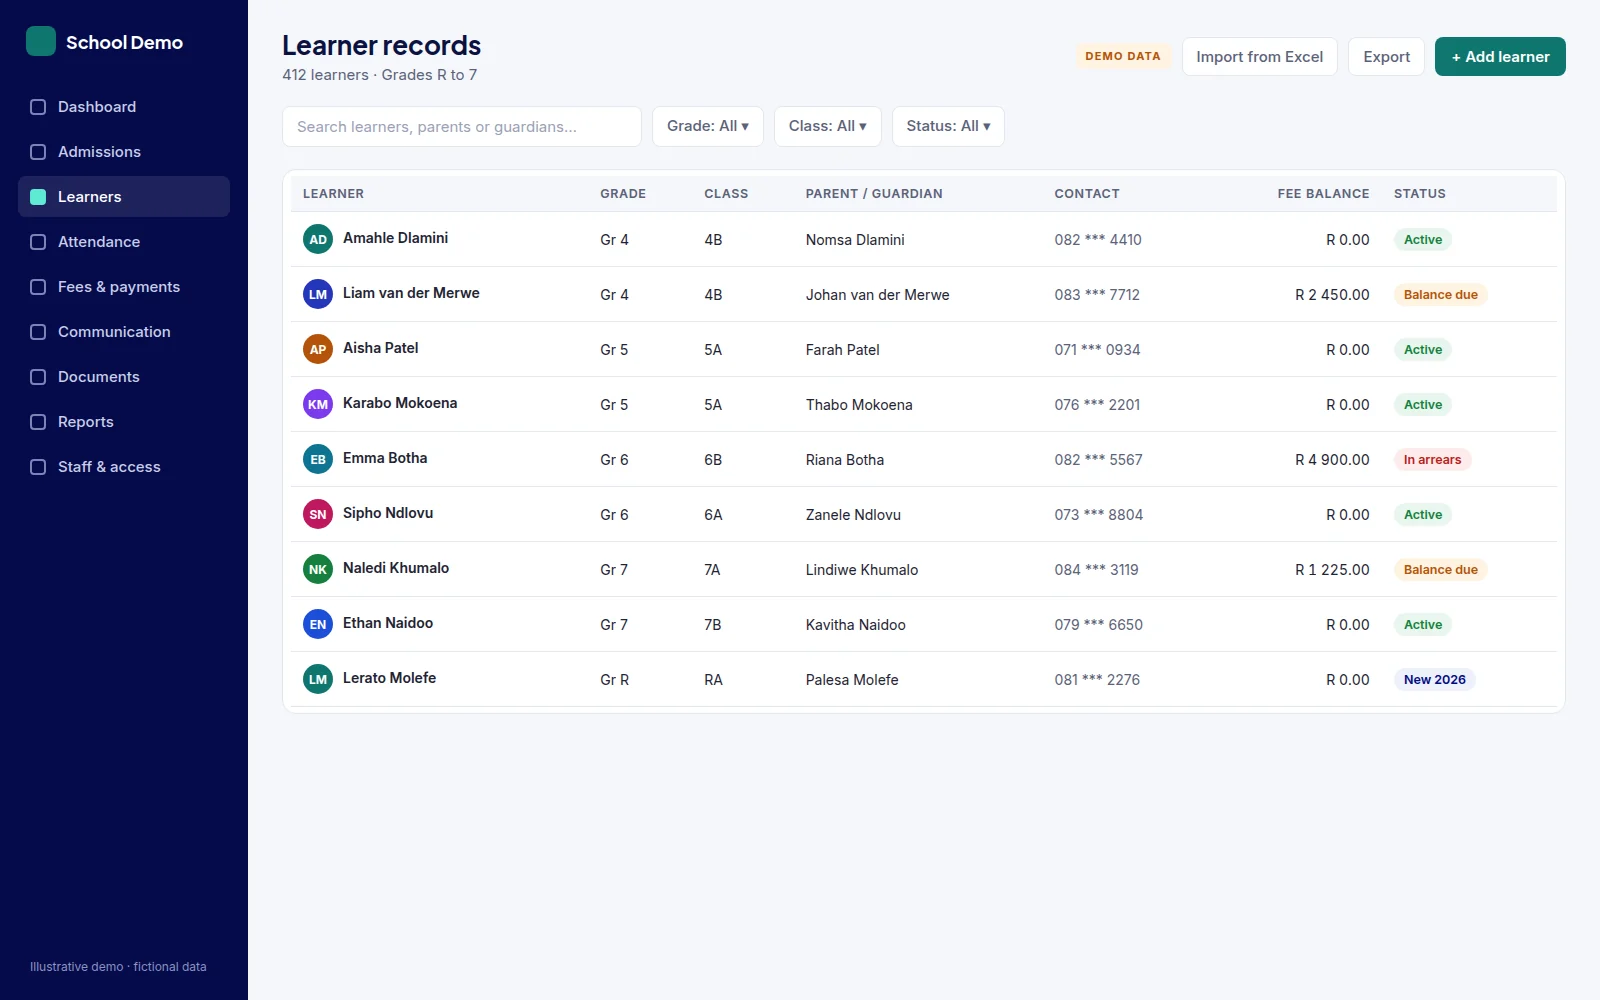Click contact number 083 *** 7712
This screenshot has width=1600, height=1000.
(1097, 295)
